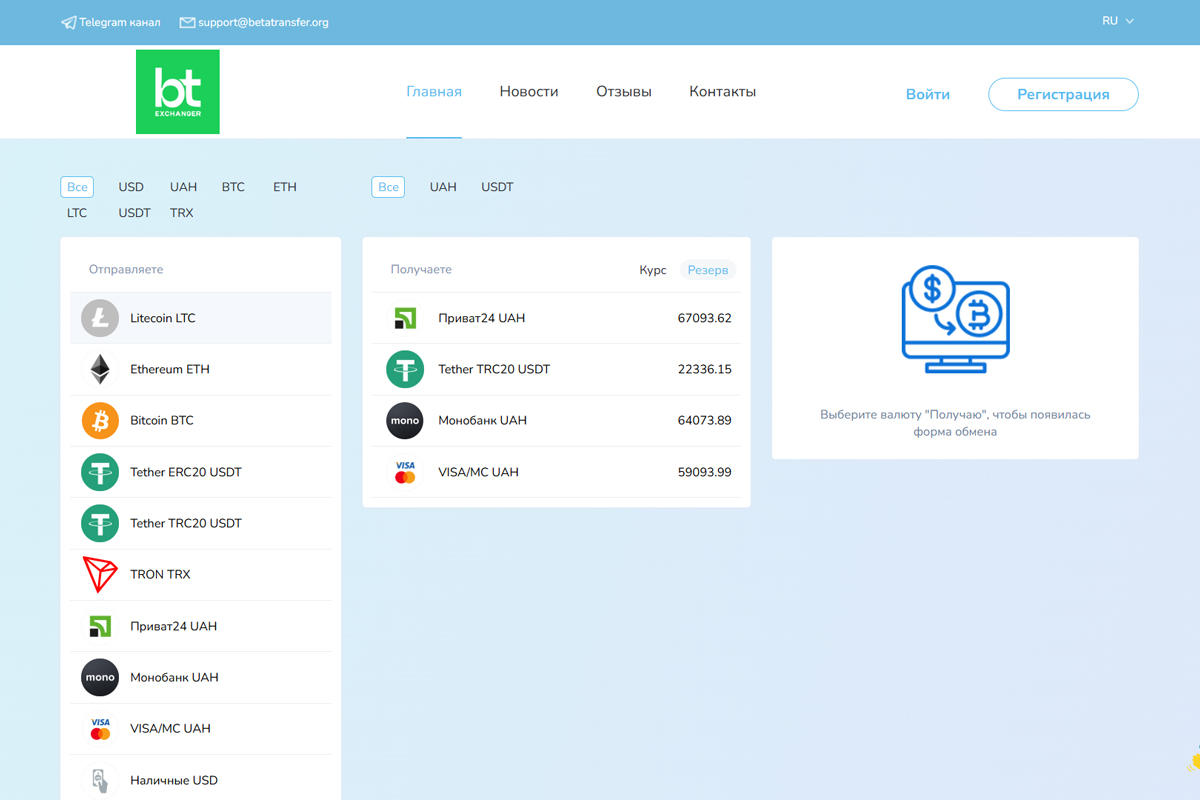Choose the red TRON TRX icon
This screenshot has width=1200, height=800.
pos(100,575)
